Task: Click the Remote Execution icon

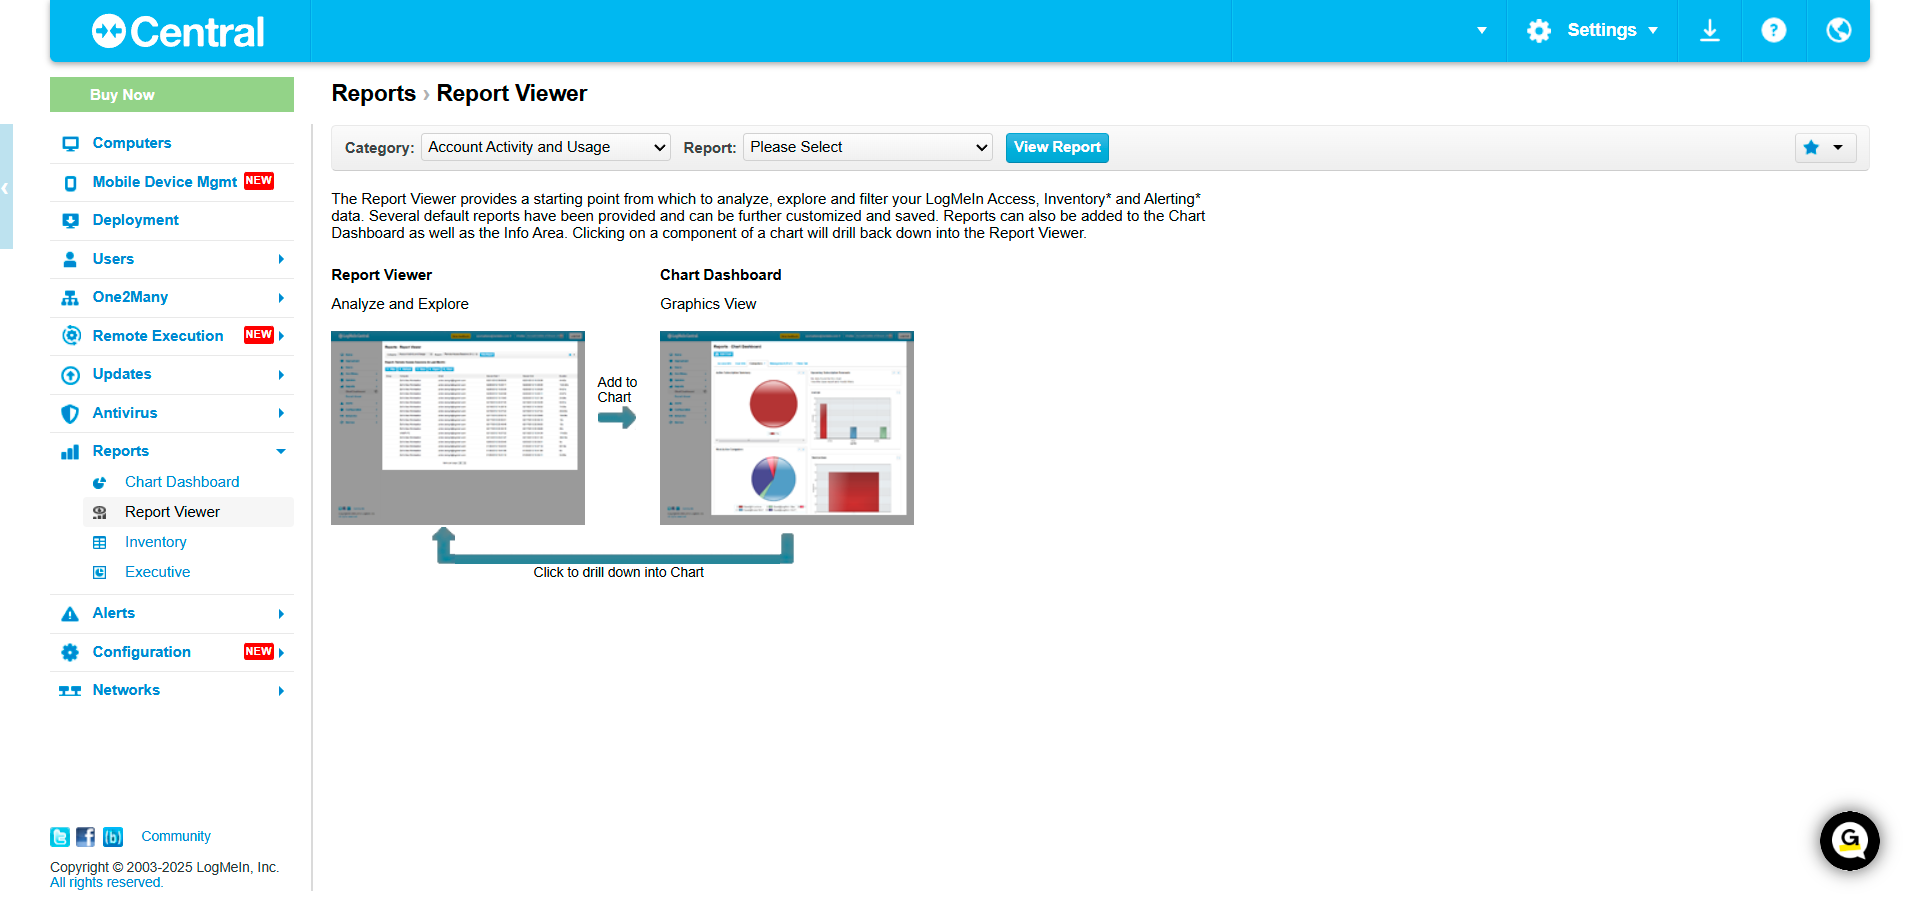Action: [71, 336]
